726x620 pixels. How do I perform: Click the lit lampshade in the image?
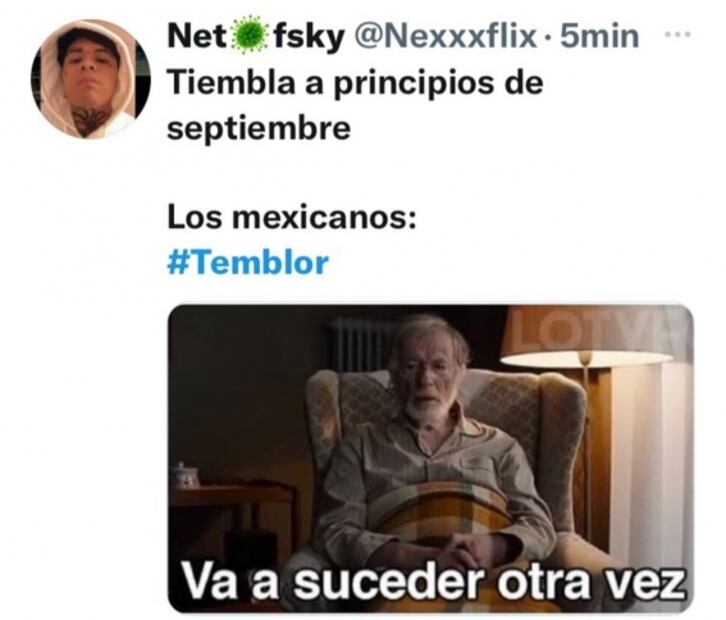click(x=587, y=336)
